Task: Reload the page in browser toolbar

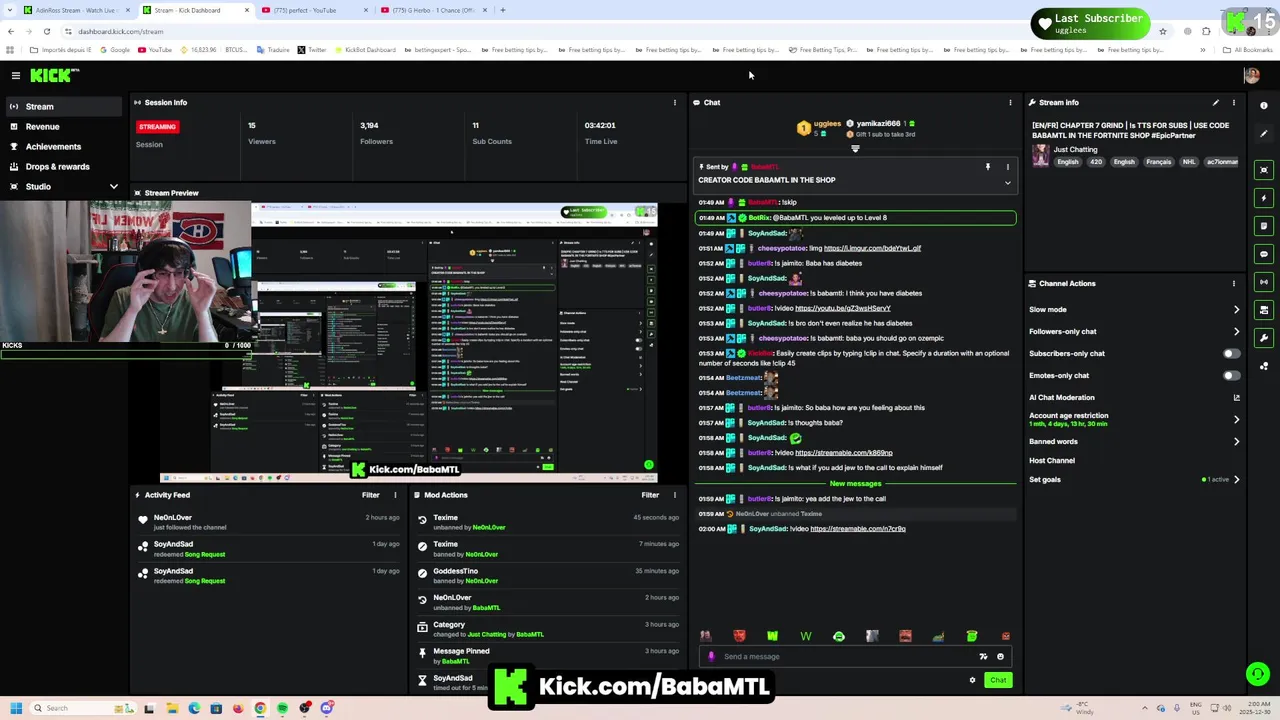Action: tap(46, 31)
